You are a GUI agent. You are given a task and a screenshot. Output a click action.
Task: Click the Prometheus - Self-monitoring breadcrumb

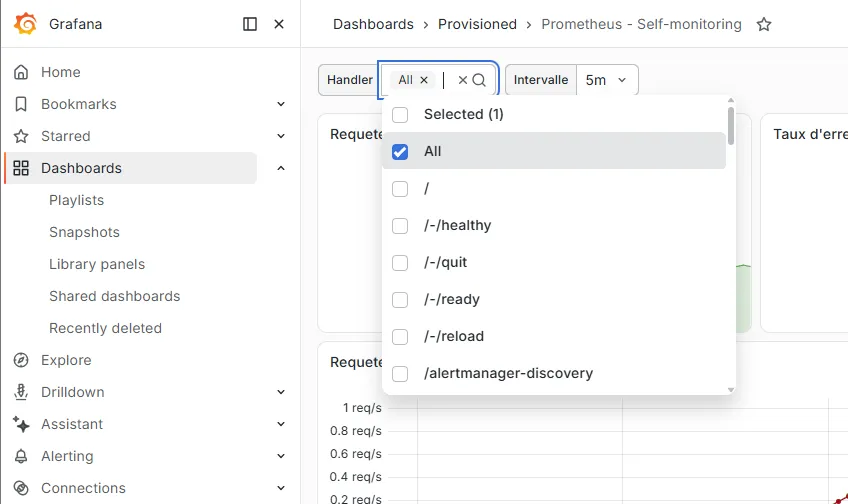(x=641, y=24)
